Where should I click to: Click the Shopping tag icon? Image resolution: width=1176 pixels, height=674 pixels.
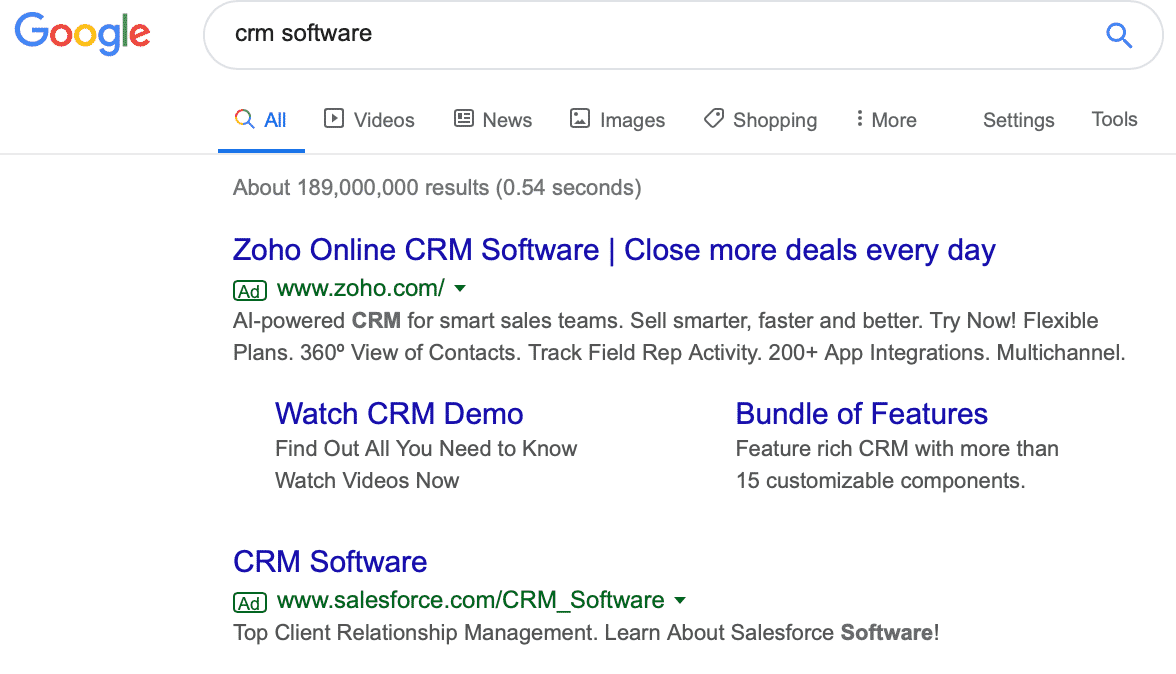[x=714, y=118]
